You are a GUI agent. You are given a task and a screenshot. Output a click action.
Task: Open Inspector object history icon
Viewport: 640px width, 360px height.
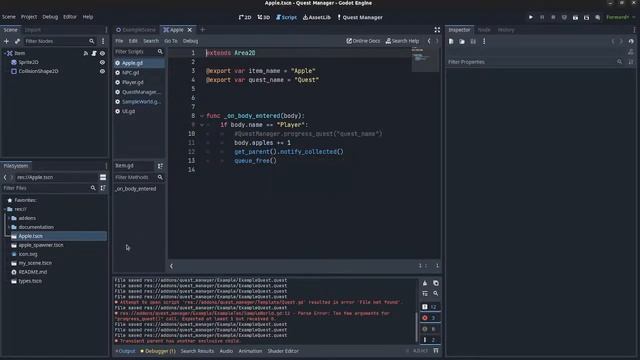pyautogui.click(x=631, y=41)
